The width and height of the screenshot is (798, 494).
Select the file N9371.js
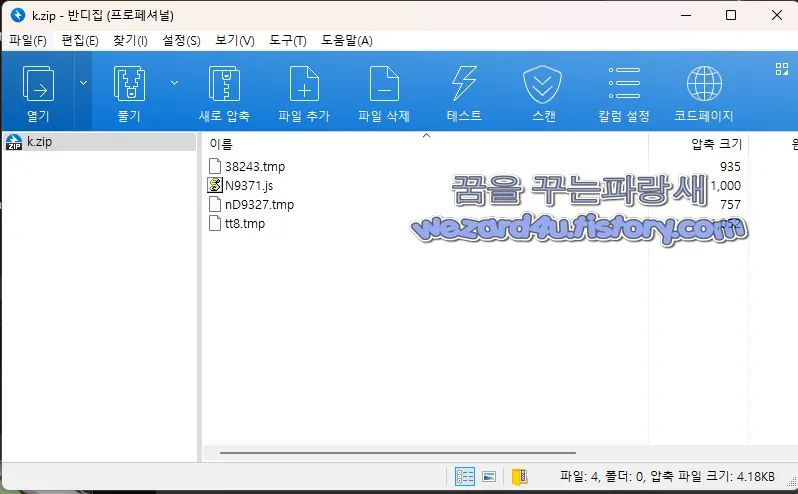click(249, 186)
